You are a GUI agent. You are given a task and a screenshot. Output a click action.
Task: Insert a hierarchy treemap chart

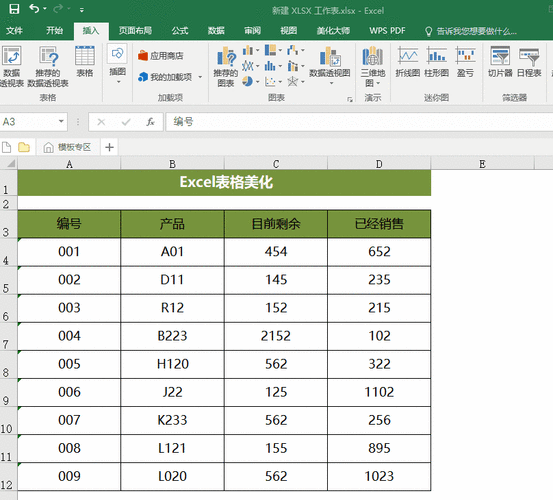pos(271,50)
